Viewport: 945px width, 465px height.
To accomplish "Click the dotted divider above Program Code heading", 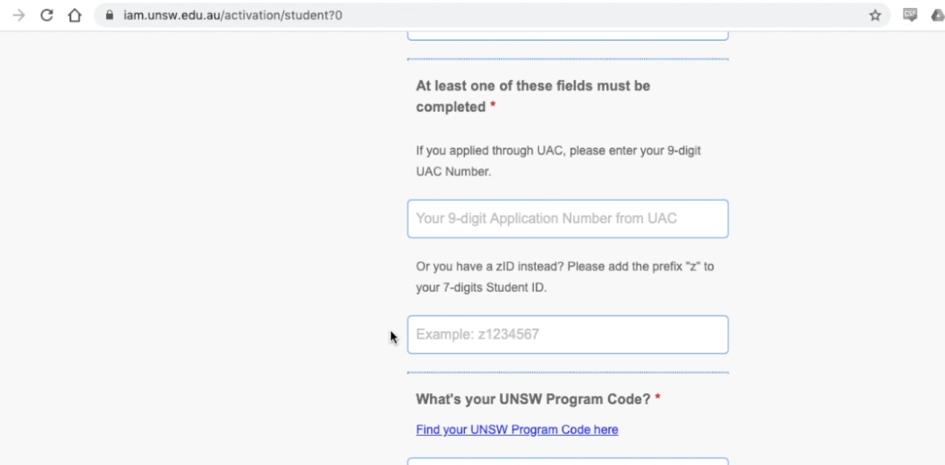I will click(567, 372).
